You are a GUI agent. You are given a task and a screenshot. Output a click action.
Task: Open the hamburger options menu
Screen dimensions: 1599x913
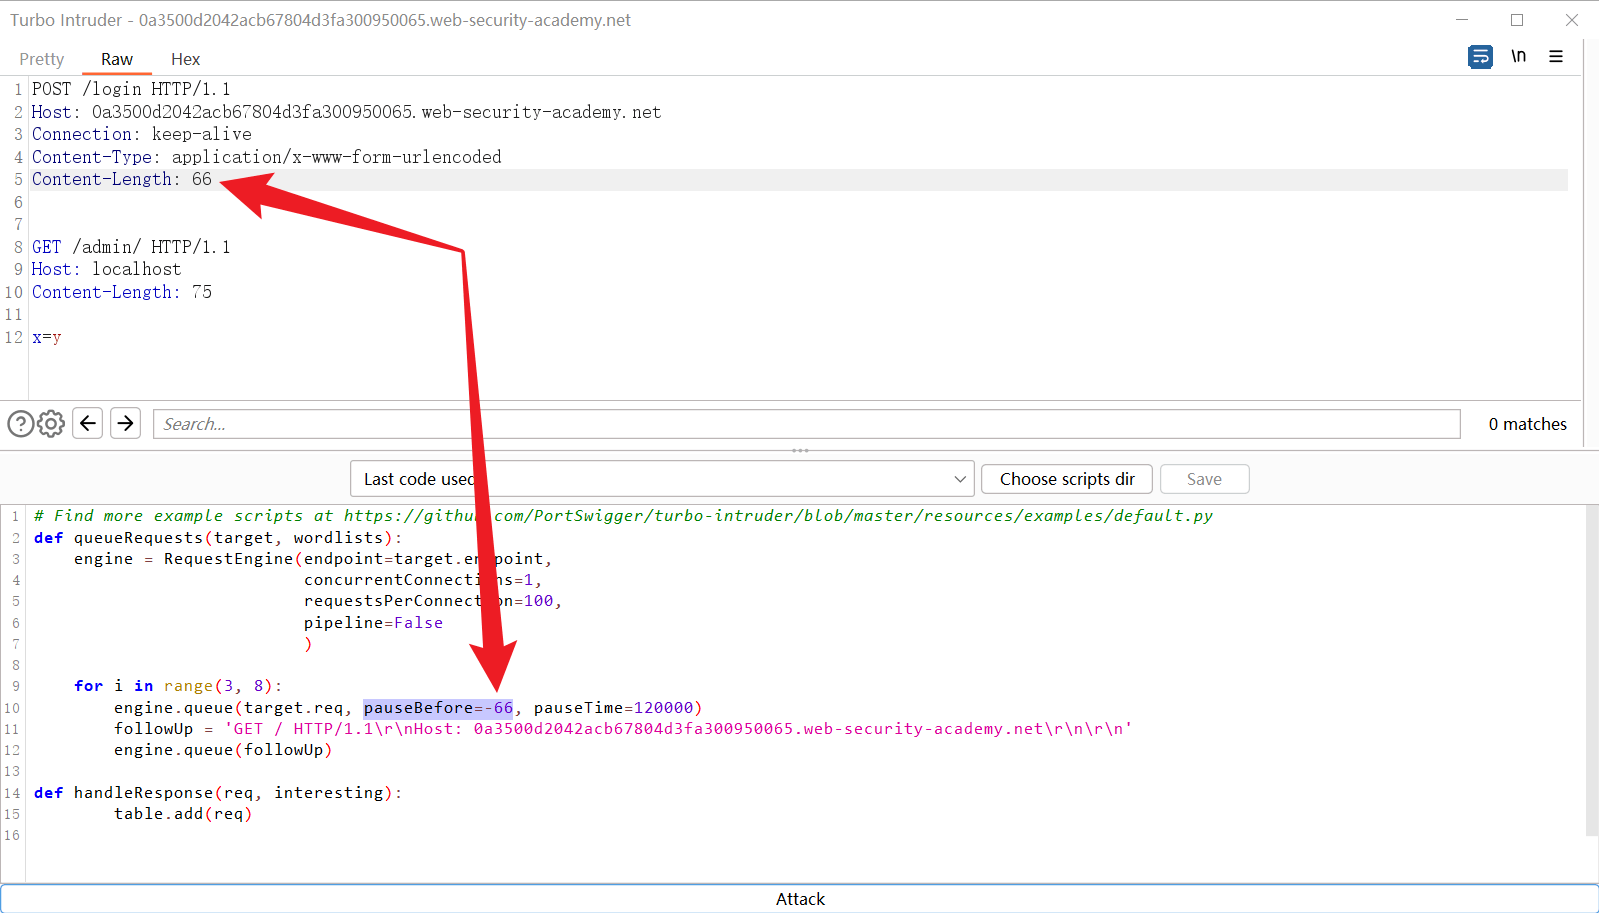pyautogui.click(x=1556, y=57)
